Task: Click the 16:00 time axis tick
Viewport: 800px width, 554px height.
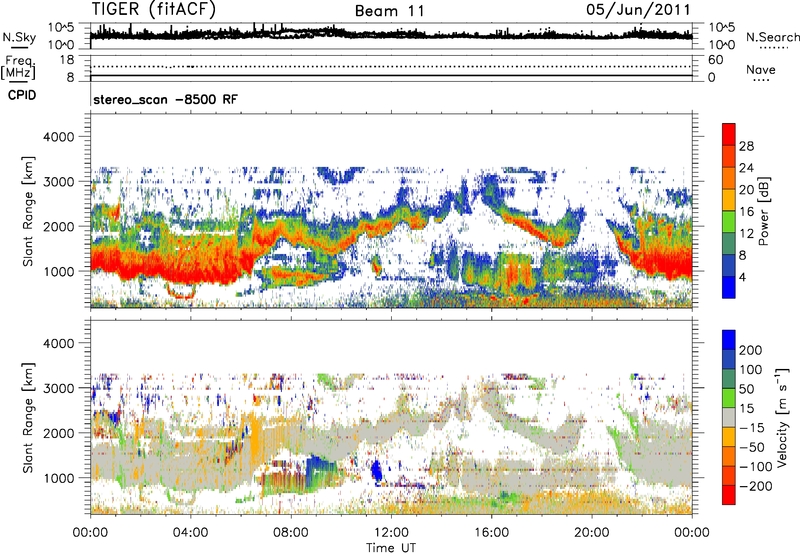Action: (491, 533)
